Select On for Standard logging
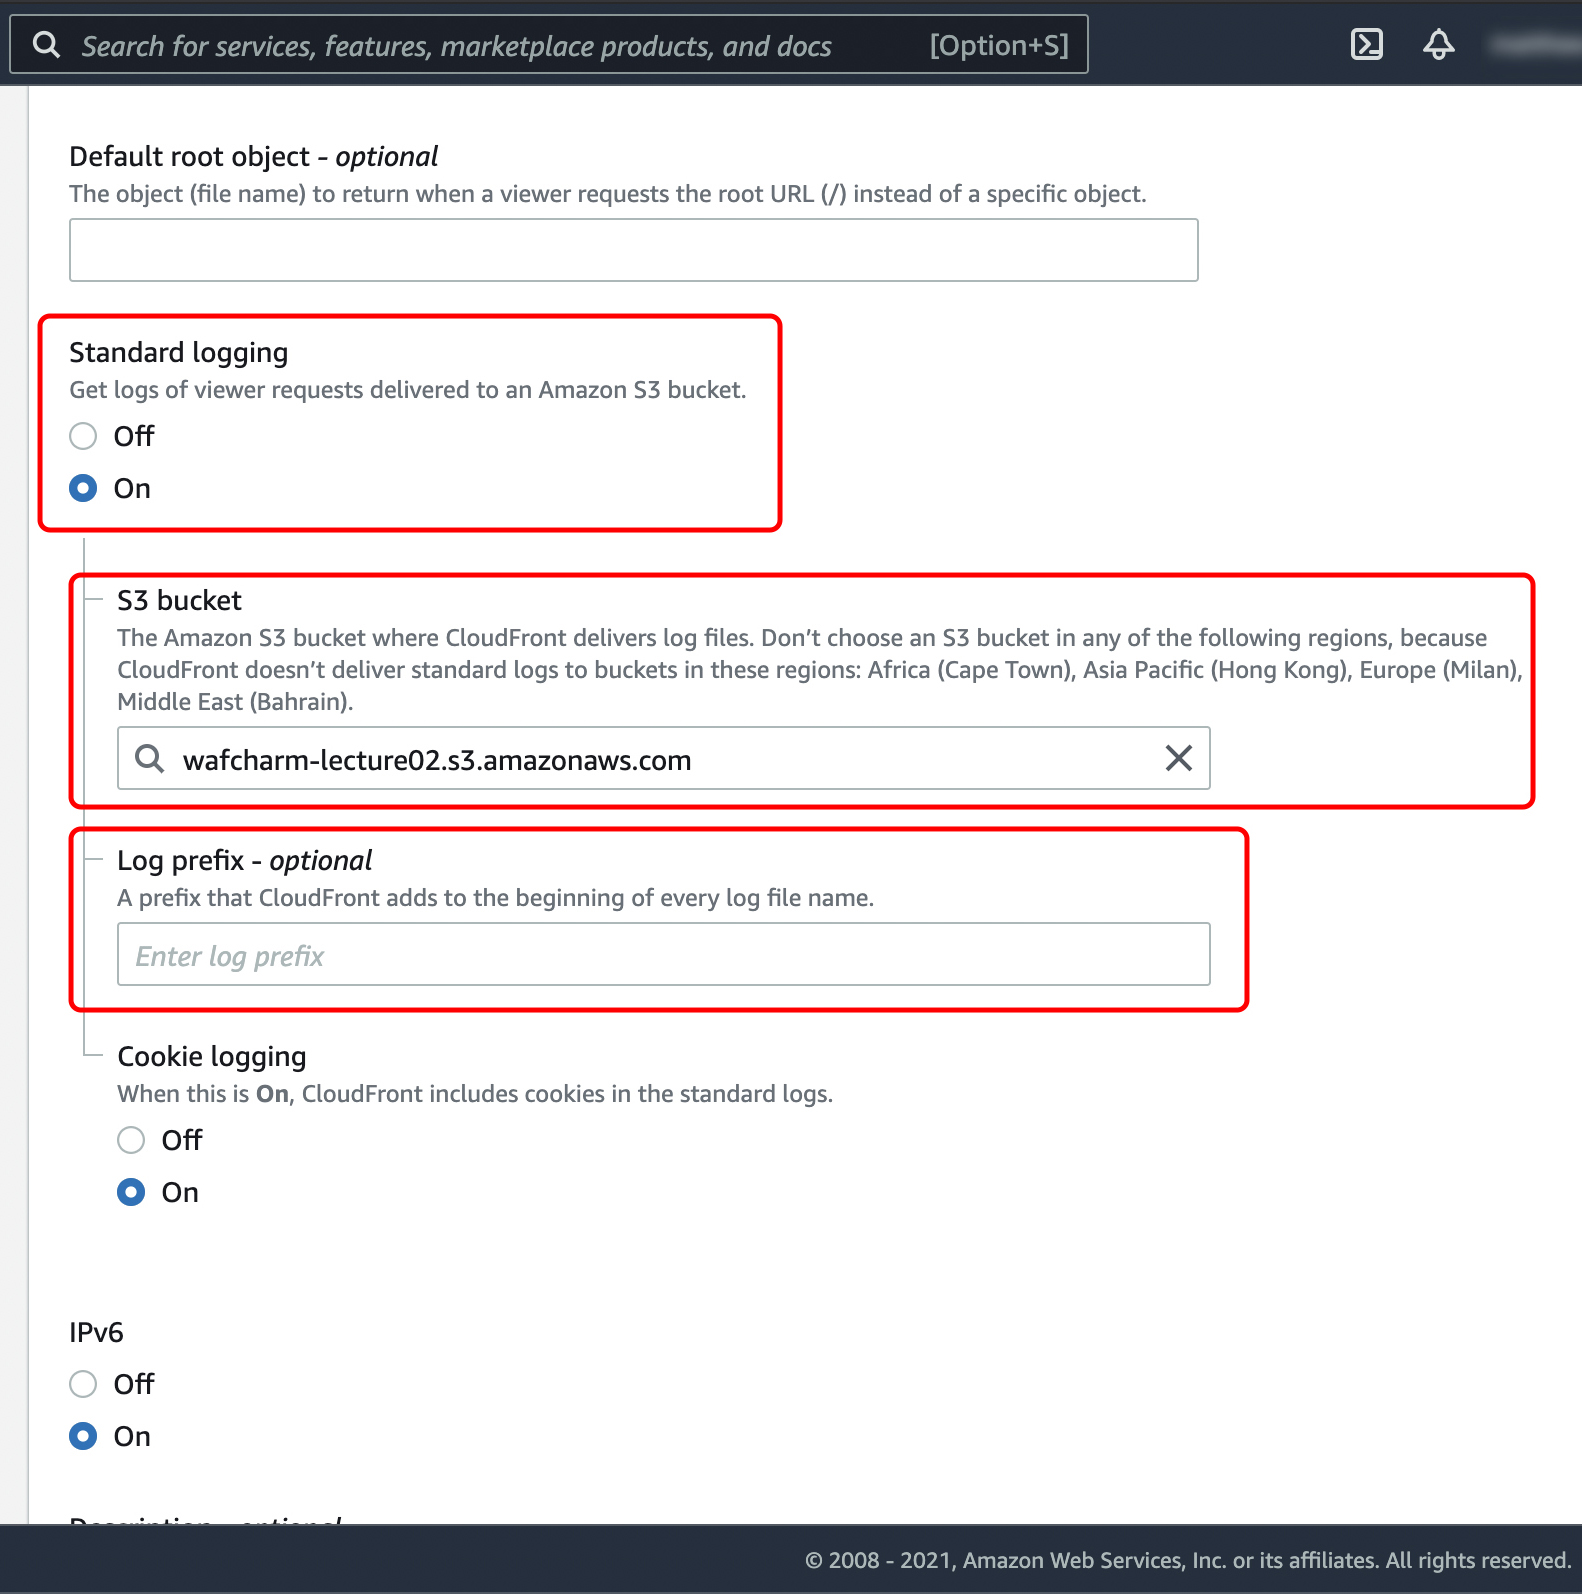1582x1594 pixels. click(x=83, y=488)
